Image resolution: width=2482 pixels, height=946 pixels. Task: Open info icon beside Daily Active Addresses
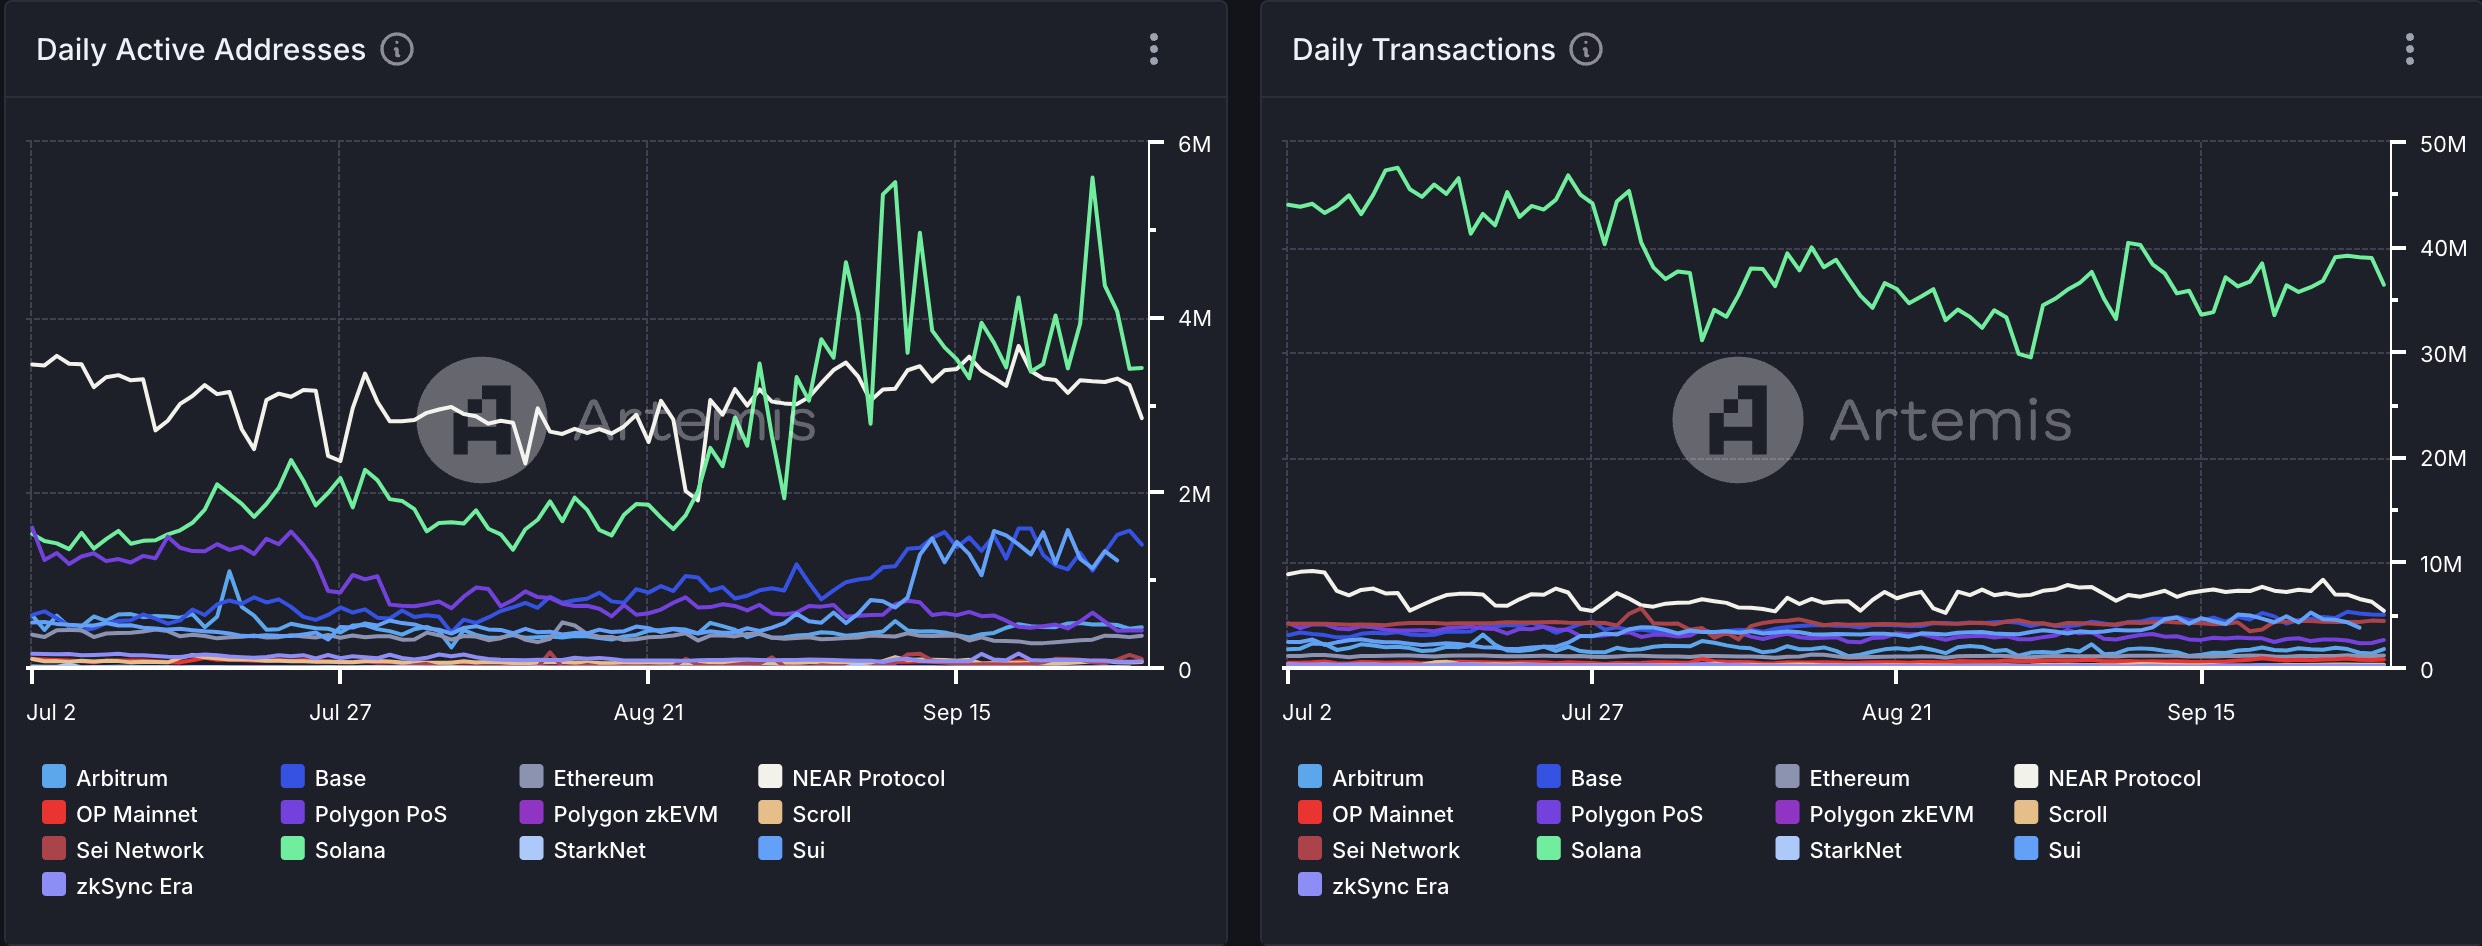tap(397, 49)
